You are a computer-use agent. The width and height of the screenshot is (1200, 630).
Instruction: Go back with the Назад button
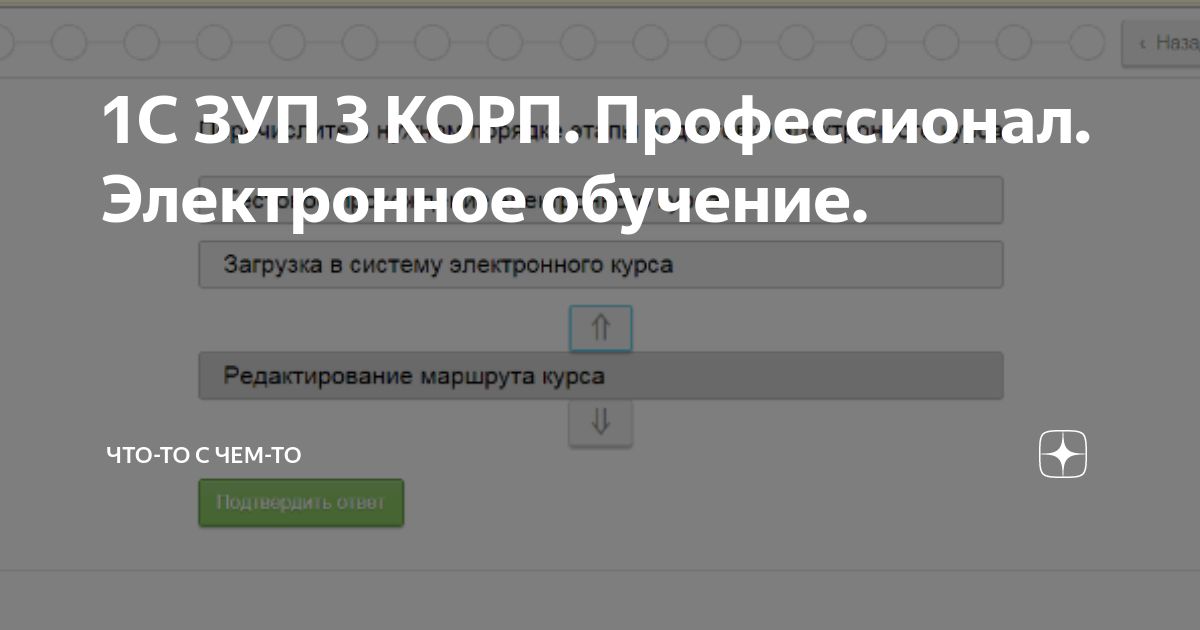pyautogui.click(x=1161, y=43)
